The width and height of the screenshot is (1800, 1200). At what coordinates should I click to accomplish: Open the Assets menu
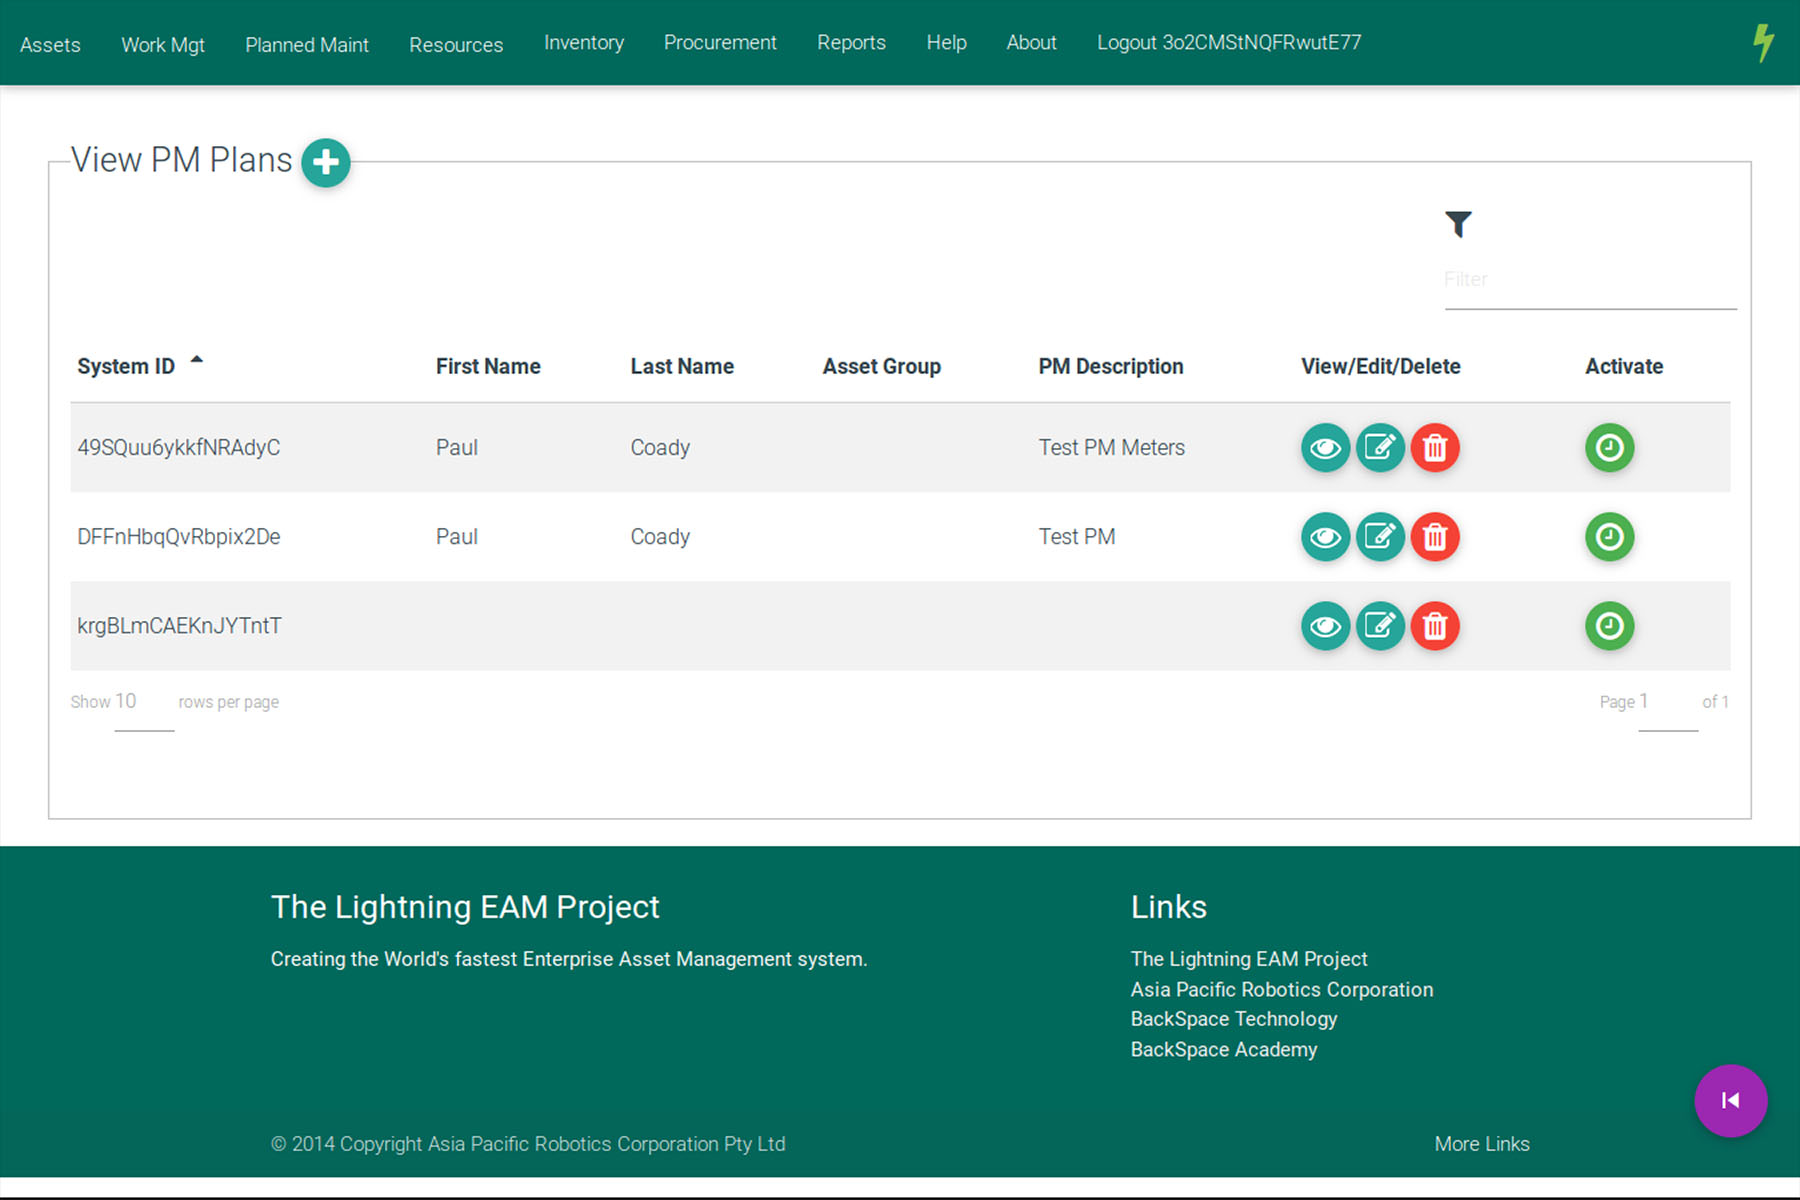coord(50,44)
